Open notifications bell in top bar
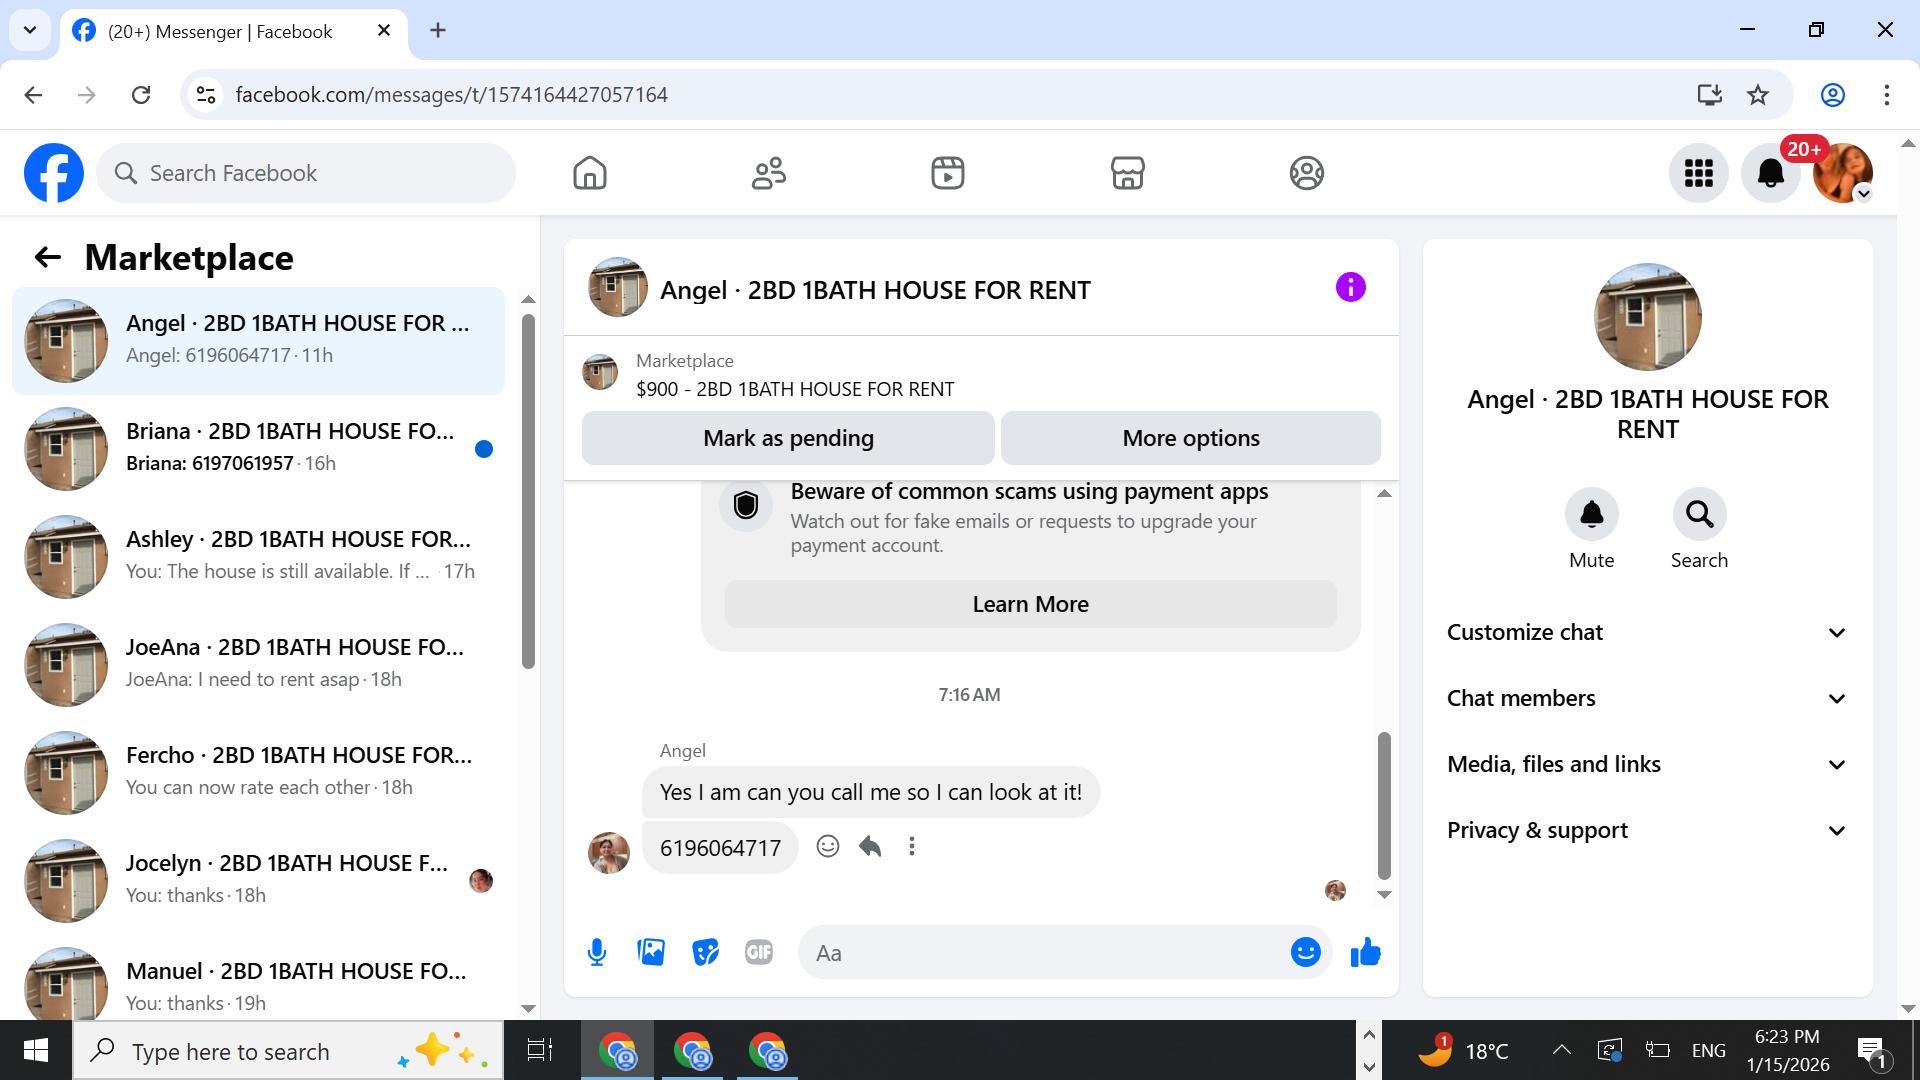 pos(1770,173)
